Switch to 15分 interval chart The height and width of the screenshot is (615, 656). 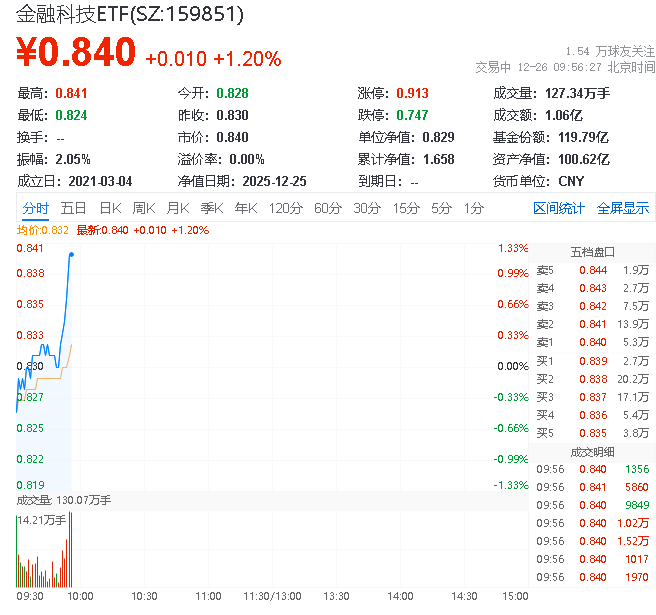tap(405, 208)
